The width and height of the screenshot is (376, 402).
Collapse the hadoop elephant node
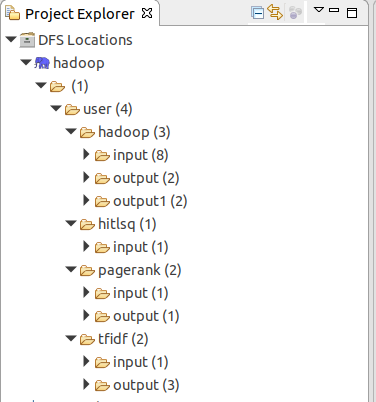coord(26,62)
